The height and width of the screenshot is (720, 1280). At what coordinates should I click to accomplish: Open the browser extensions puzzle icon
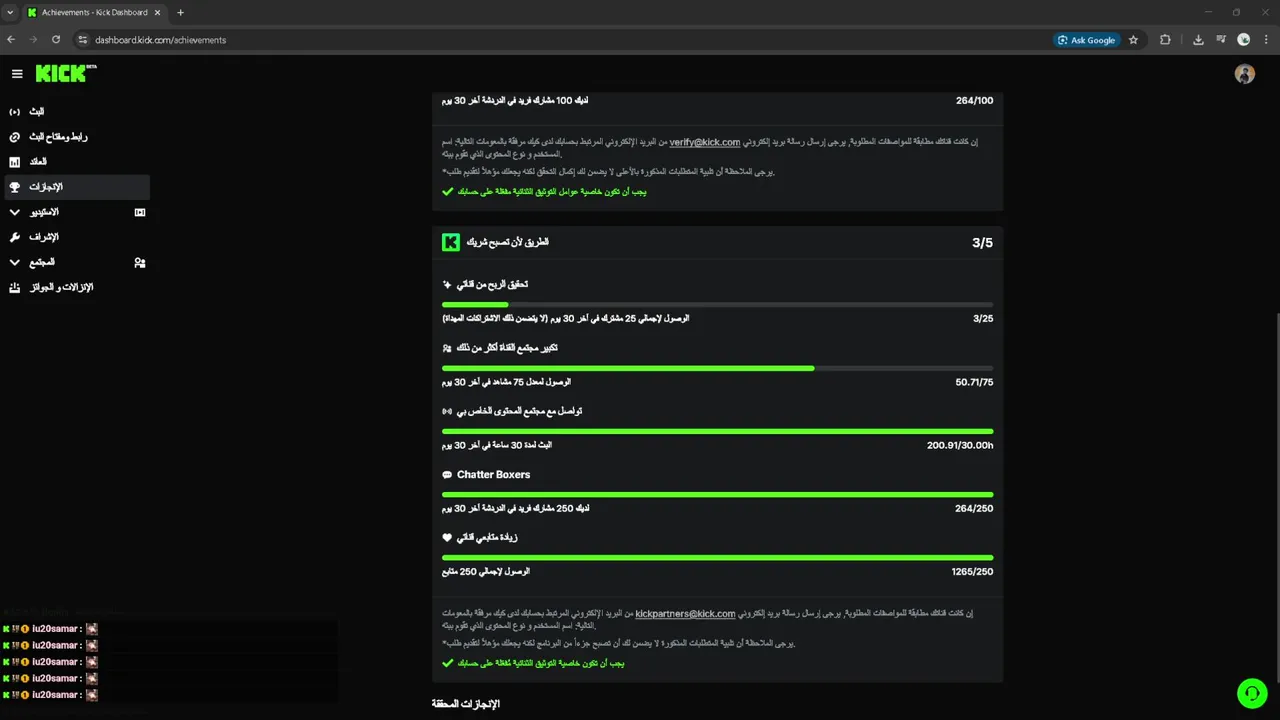coord(1165,40)
